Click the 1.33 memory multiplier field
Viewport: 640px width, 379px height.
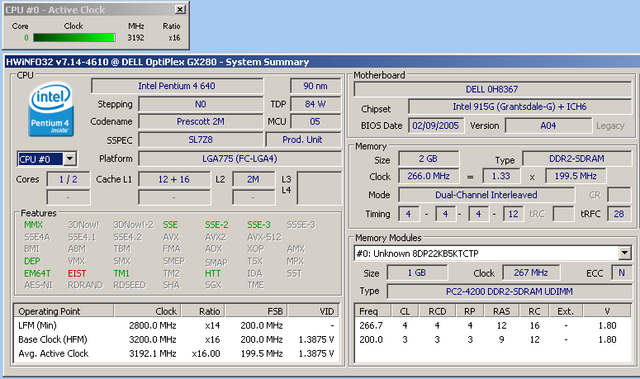click(501, 176)
